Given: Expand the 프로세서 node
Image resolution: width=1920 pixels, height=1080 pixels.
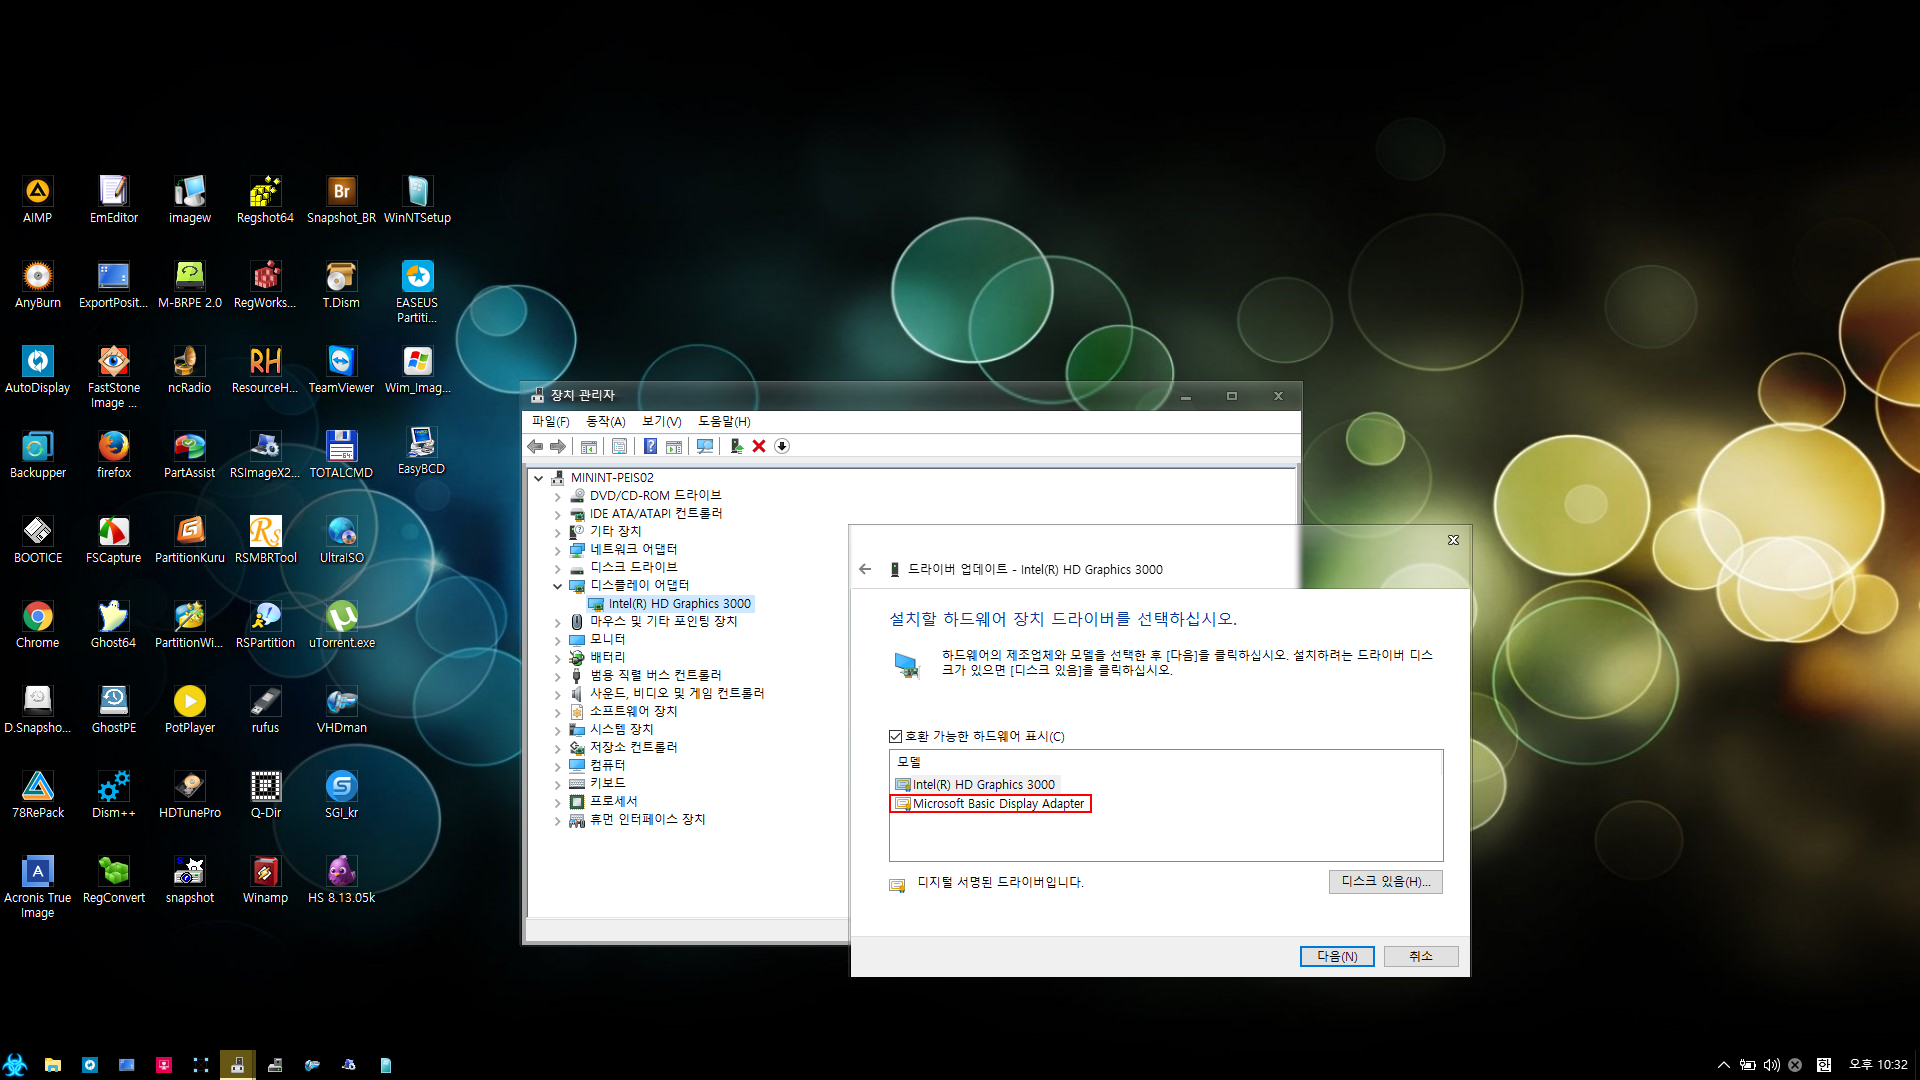Looking at the screenshot, I should tap(558, 802).
